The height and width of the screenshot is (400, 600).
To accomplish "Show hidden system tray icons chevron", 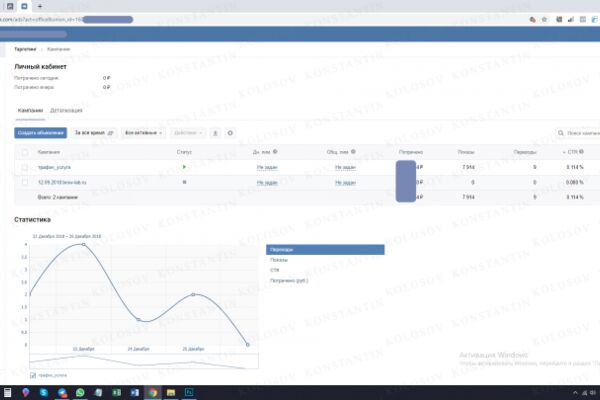I will (x=575, y=393).
